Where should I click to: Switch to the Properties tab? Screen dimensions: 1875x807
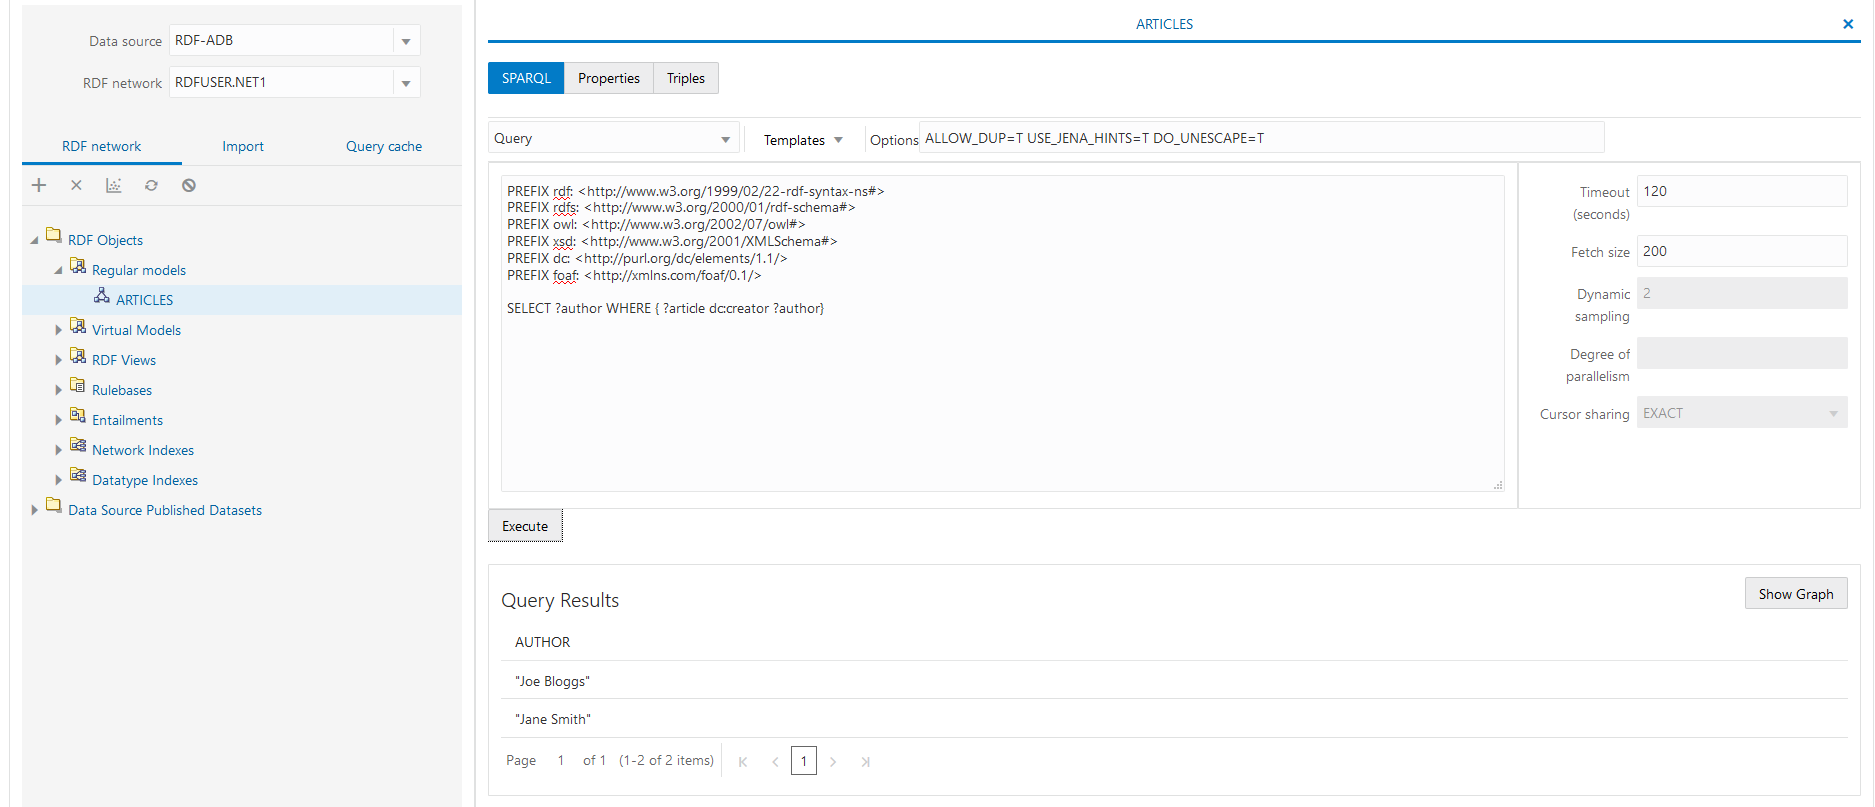point(609,78)
